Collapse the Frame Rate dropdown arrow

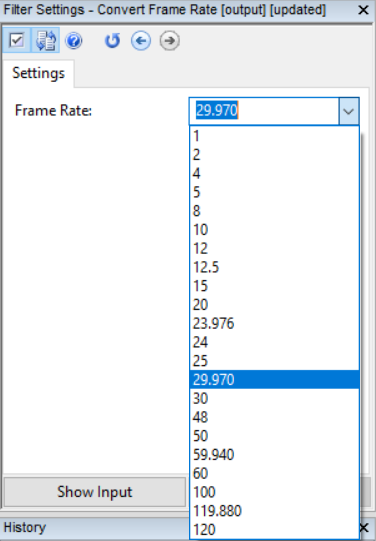click(x=349, y=111)
